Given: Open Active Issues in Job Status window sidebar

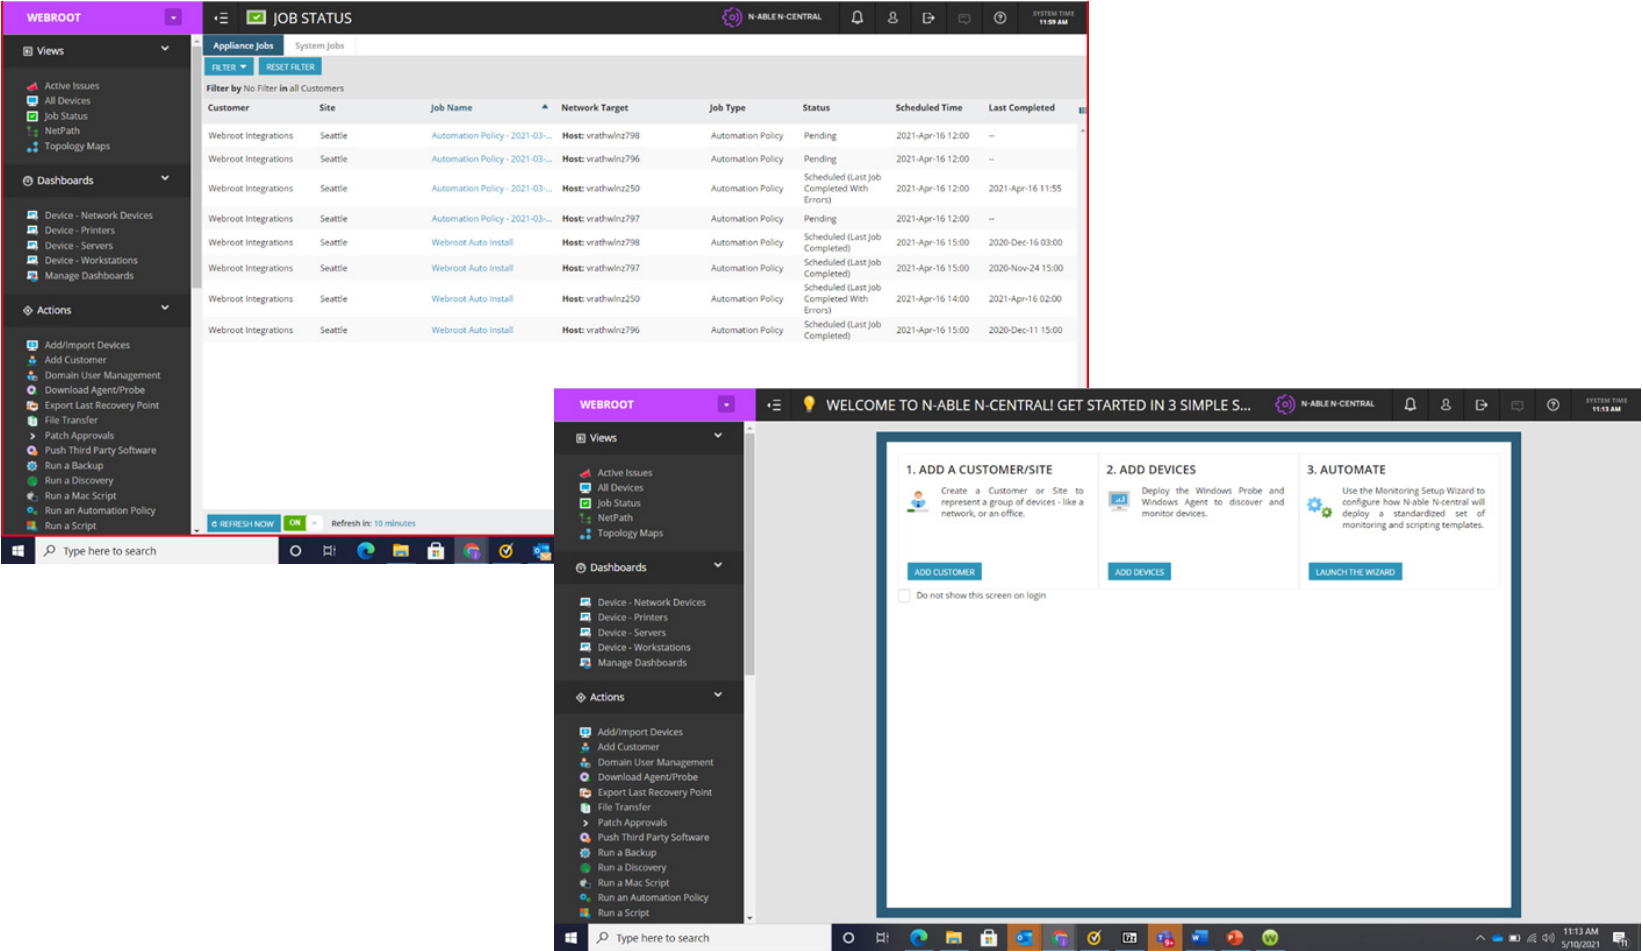Looking at the screenshot, I should pos(71,86).
